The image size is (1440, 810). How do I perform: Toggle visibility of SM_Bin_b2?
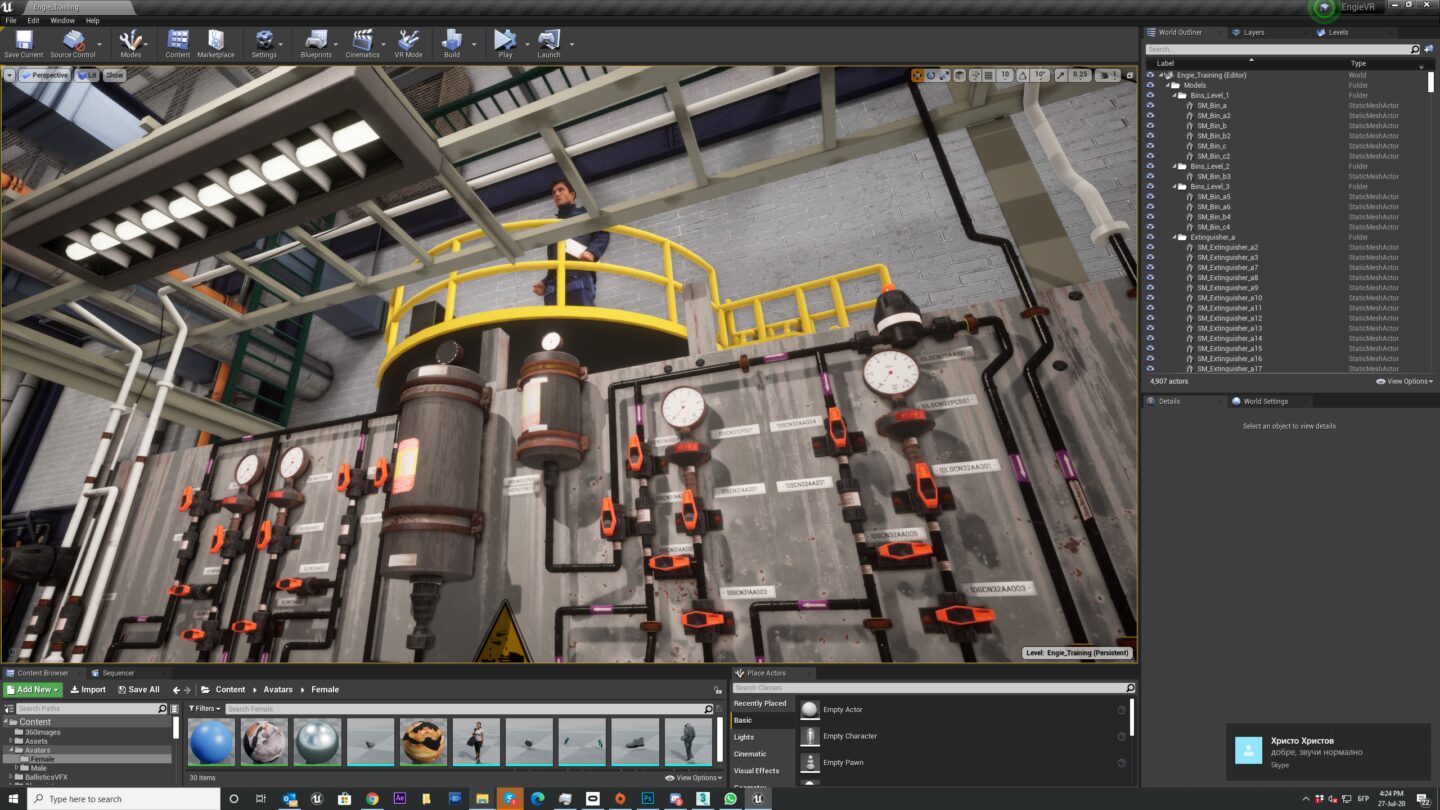pyautogui.click(x=1150, y=136)
